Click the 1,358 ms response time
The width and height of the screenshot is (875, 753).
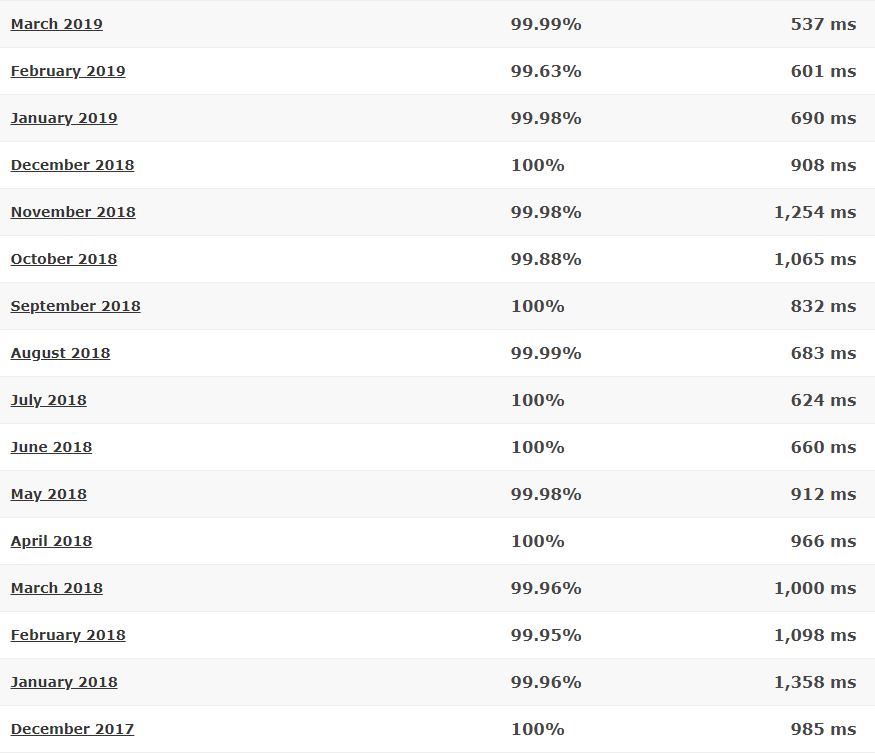815,682
